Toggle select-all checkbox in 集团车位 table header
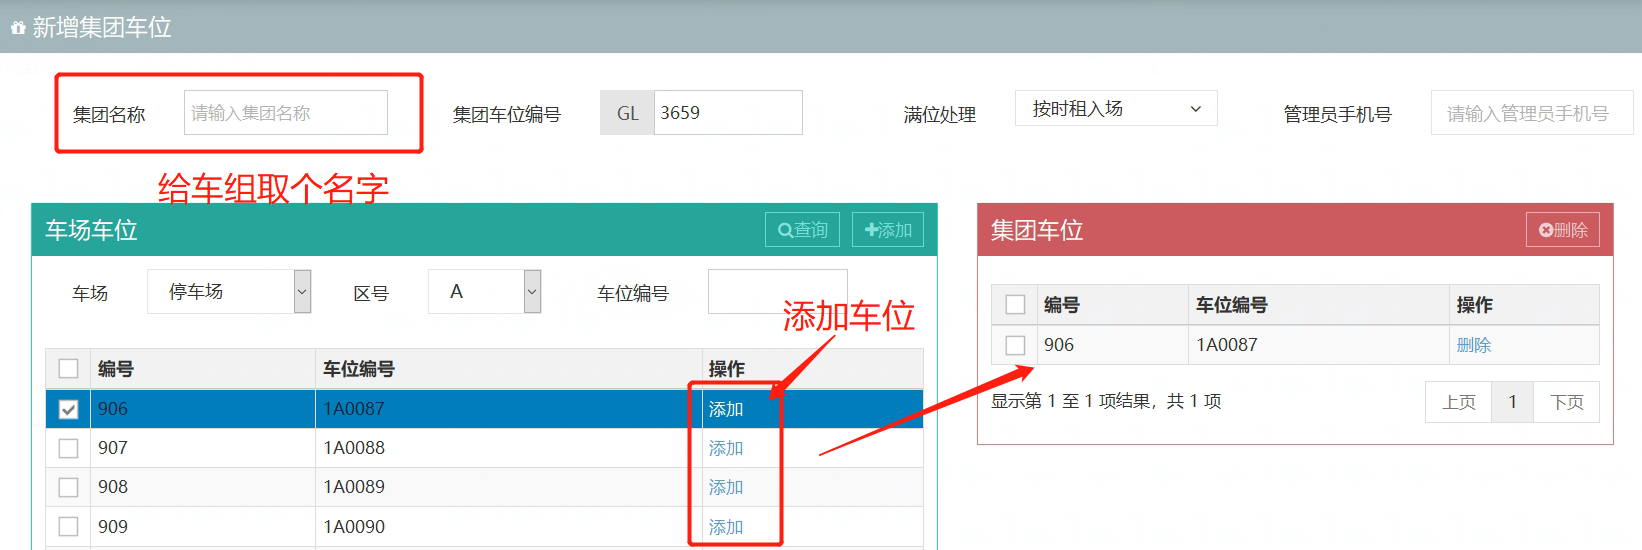Image resolution: width=1642 pixels, height=550 pixels. pos(1015,305)
